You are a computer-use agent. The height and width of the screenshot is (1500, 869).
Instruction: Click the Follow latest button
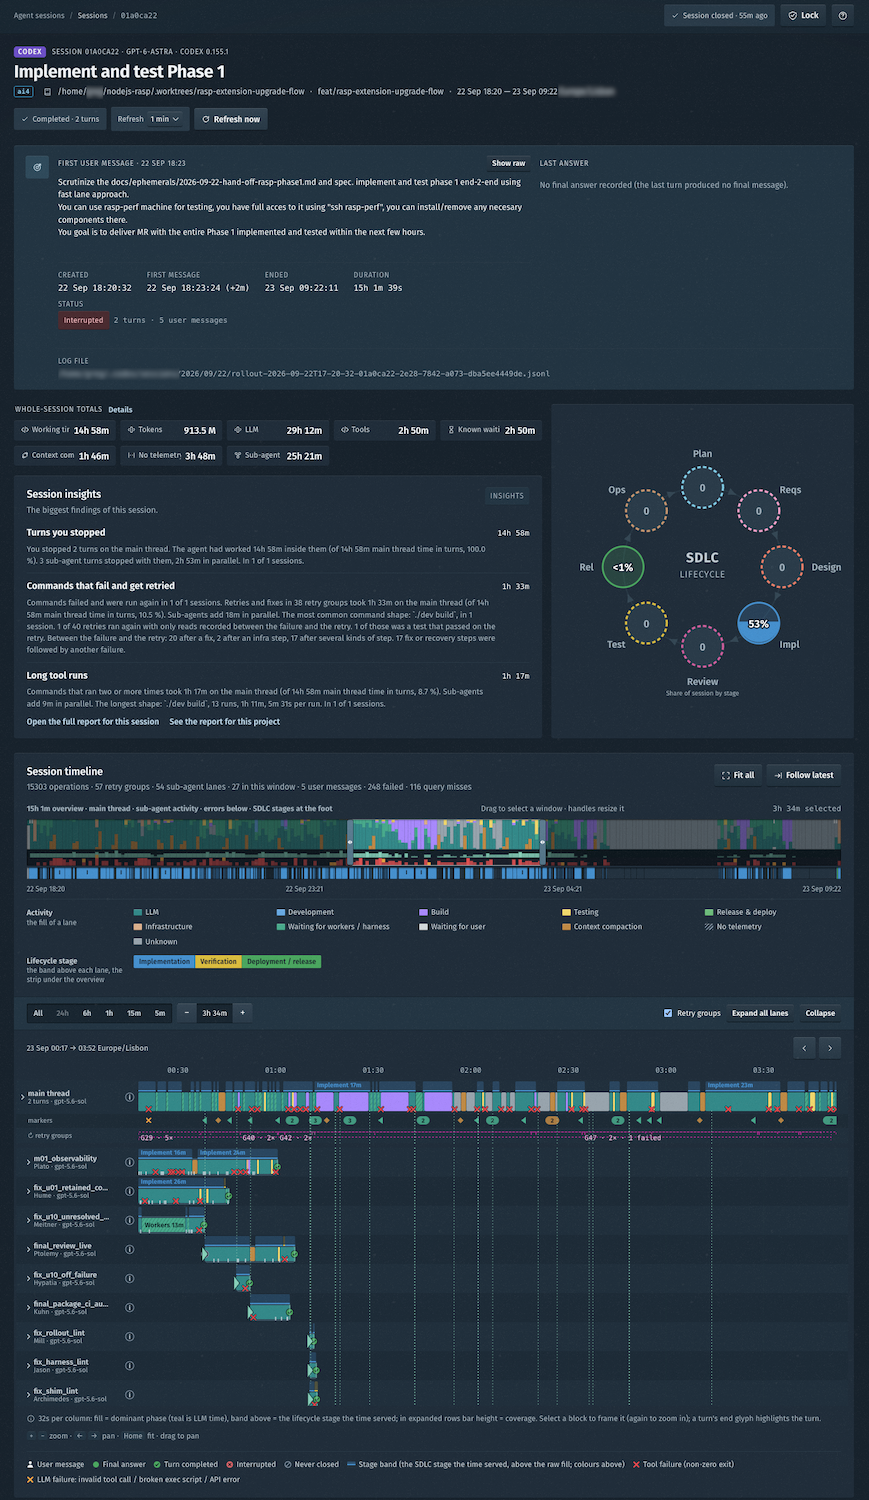804,775
